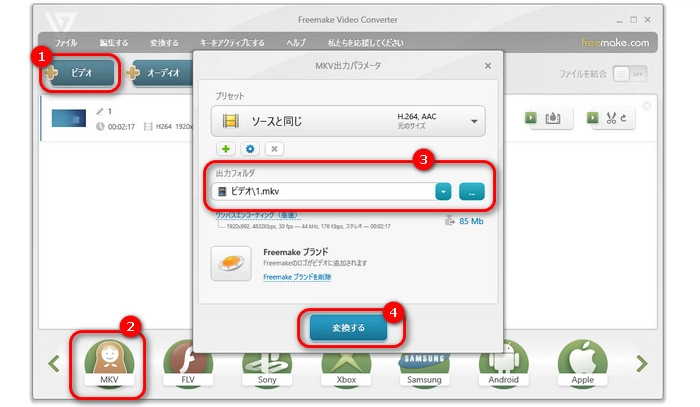Open the ファイル menu

coord(66,43)
